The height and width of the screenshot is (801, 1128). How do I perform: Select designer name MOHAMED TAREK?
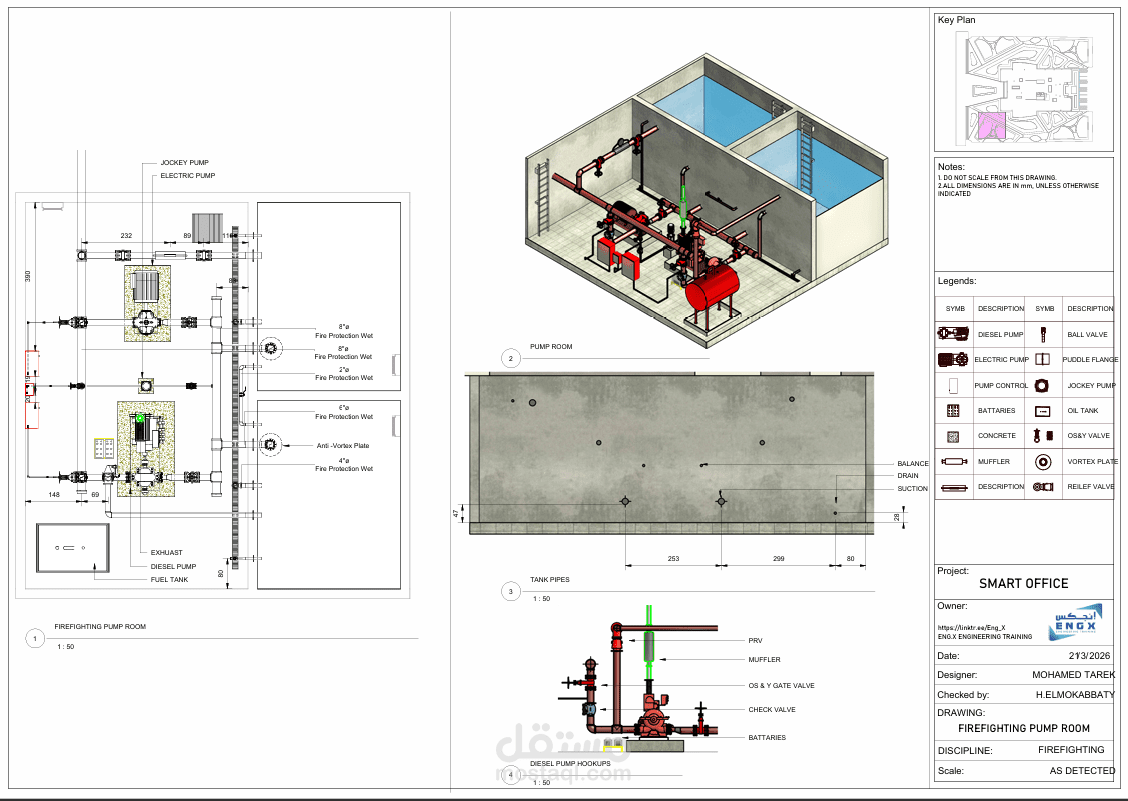point(1073,675)
